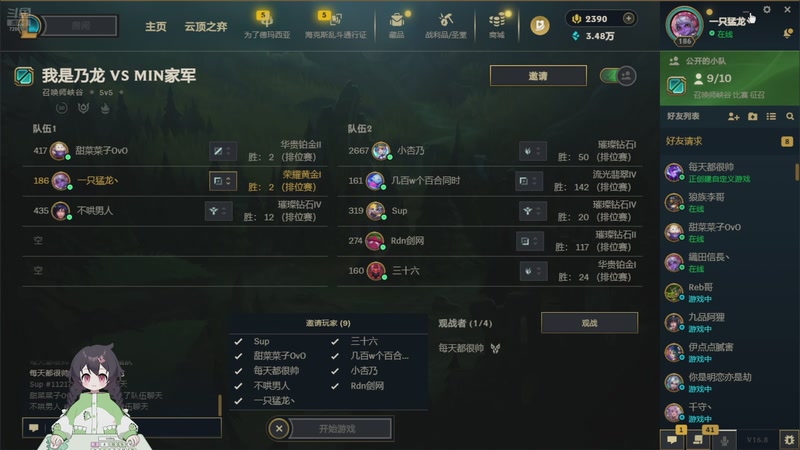Go to the 主页 home tab
The image size is (800, 450).
coord(156,27)
